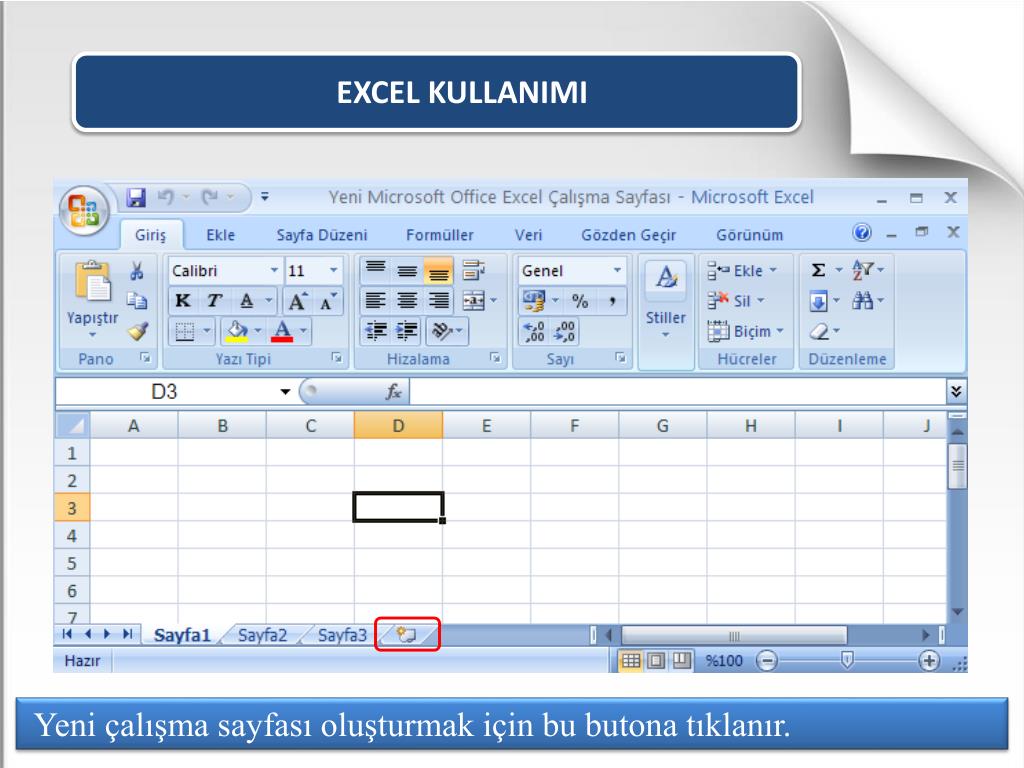The height and width of the screenshot is (768, 1024).
Task: Click the Yapıştır paste icon
Action: (93, 281)
